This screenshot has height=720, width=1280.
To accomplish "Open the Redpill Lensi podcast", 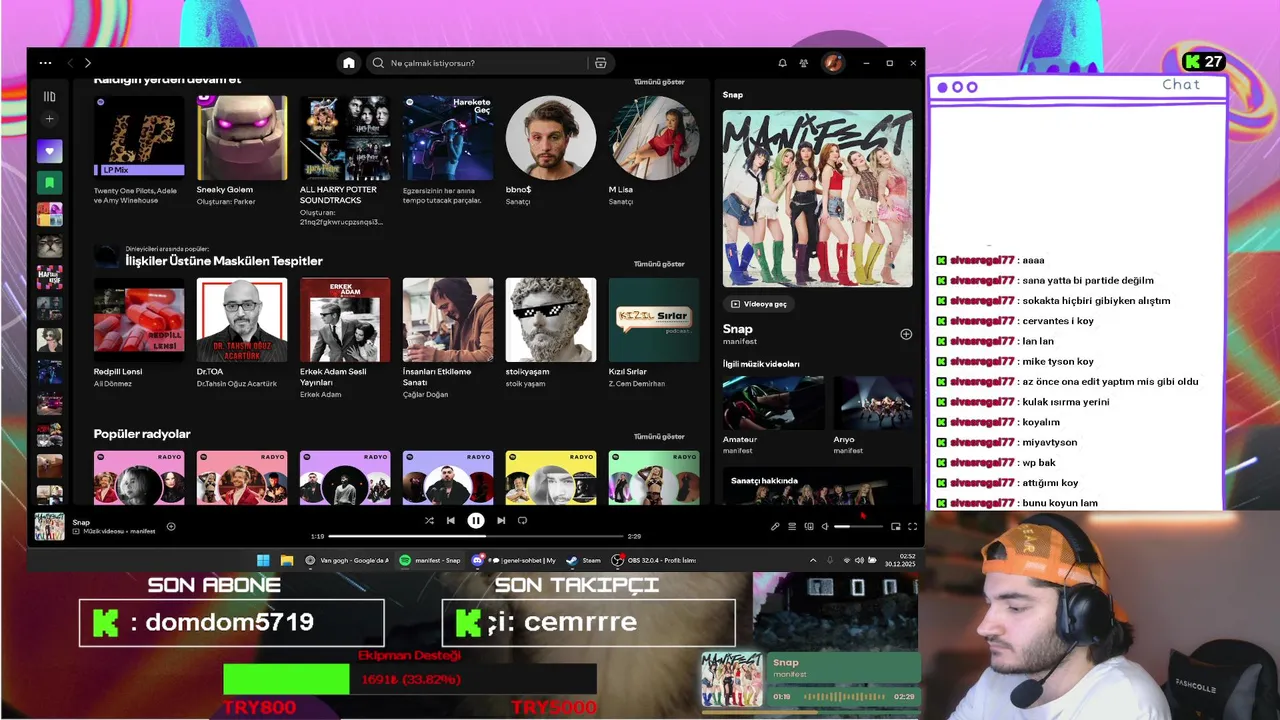I will click(139, 333).
